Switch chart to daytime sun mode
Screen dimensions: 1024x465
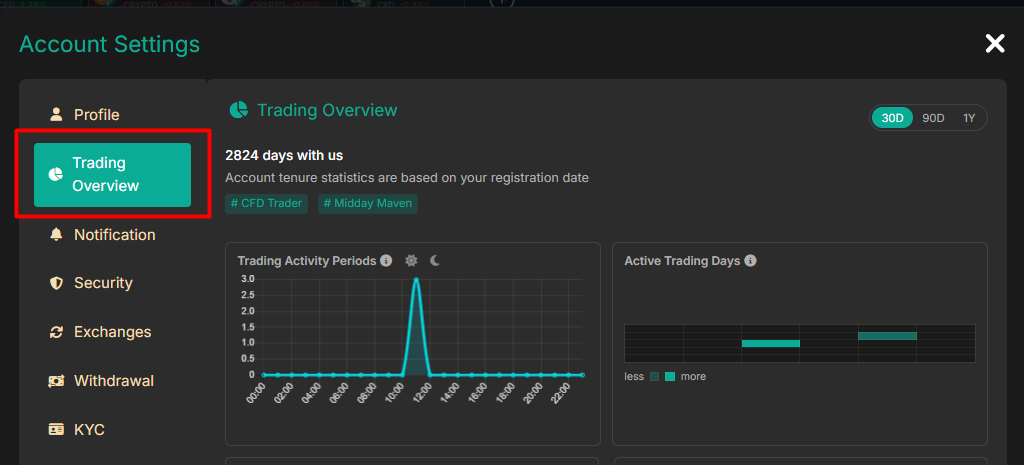point(411,261)
